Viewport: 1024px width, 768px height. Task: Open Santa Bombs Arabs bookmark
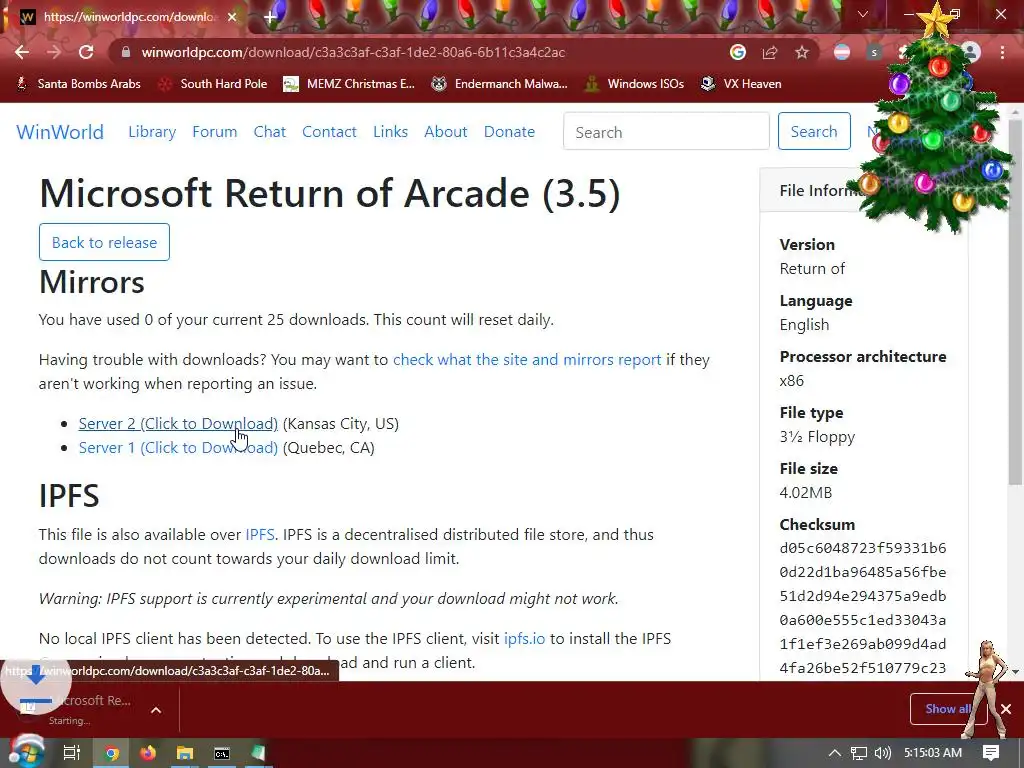pos(78,84)
